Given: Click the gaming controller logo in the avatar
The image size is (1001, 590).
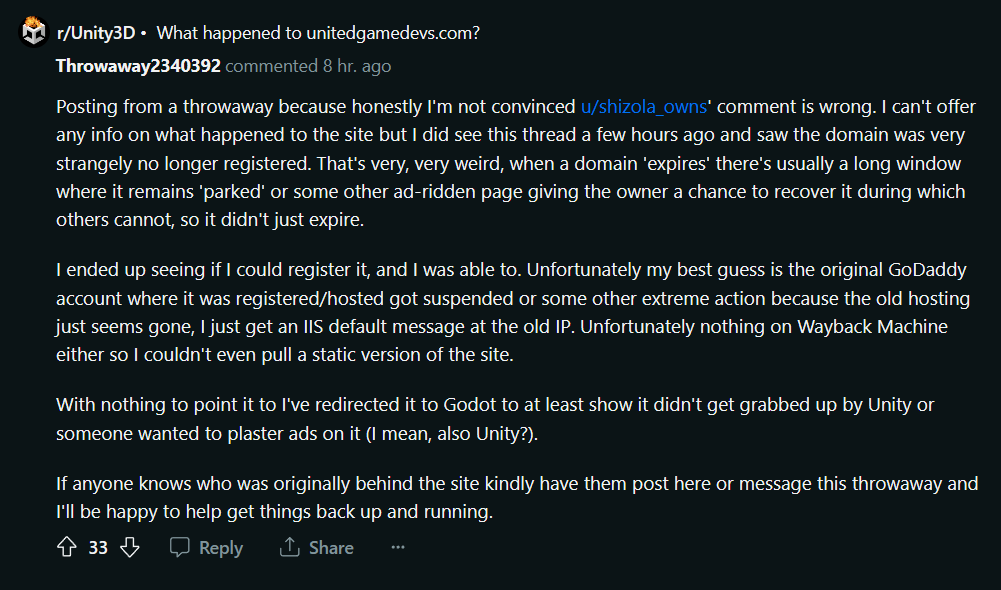Looking at the screenshot, I should coord(33,31).
